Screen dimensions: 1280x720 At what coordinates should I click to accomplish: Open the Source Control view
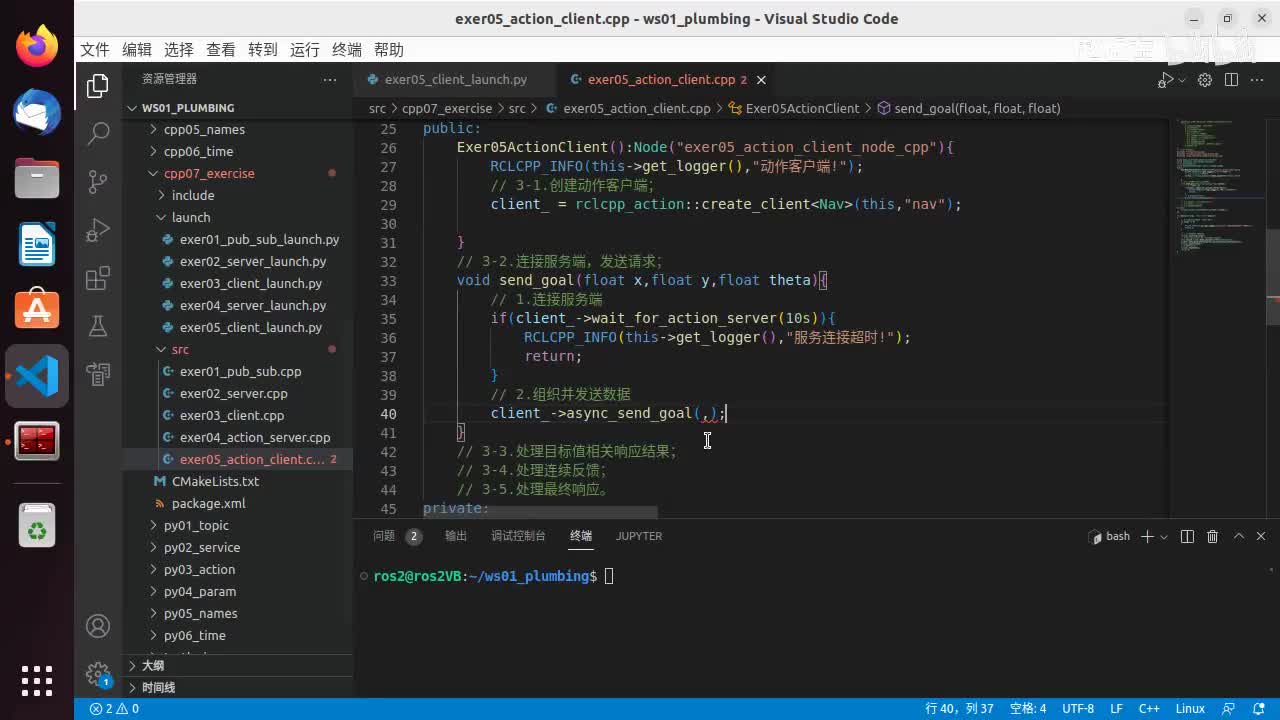click(x=98, y=181)
